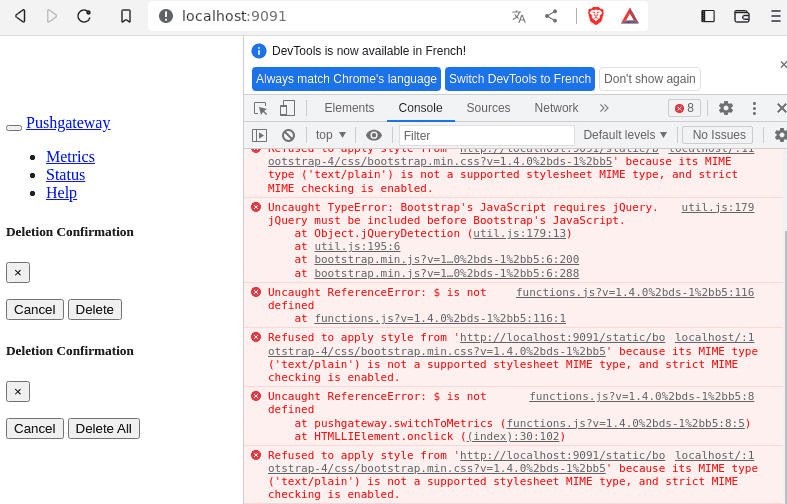The width and height of the screenshot is (787, 504).
Task: Close first Deletion Confirmation with × above Delete
Action: (x=18, y=273)
